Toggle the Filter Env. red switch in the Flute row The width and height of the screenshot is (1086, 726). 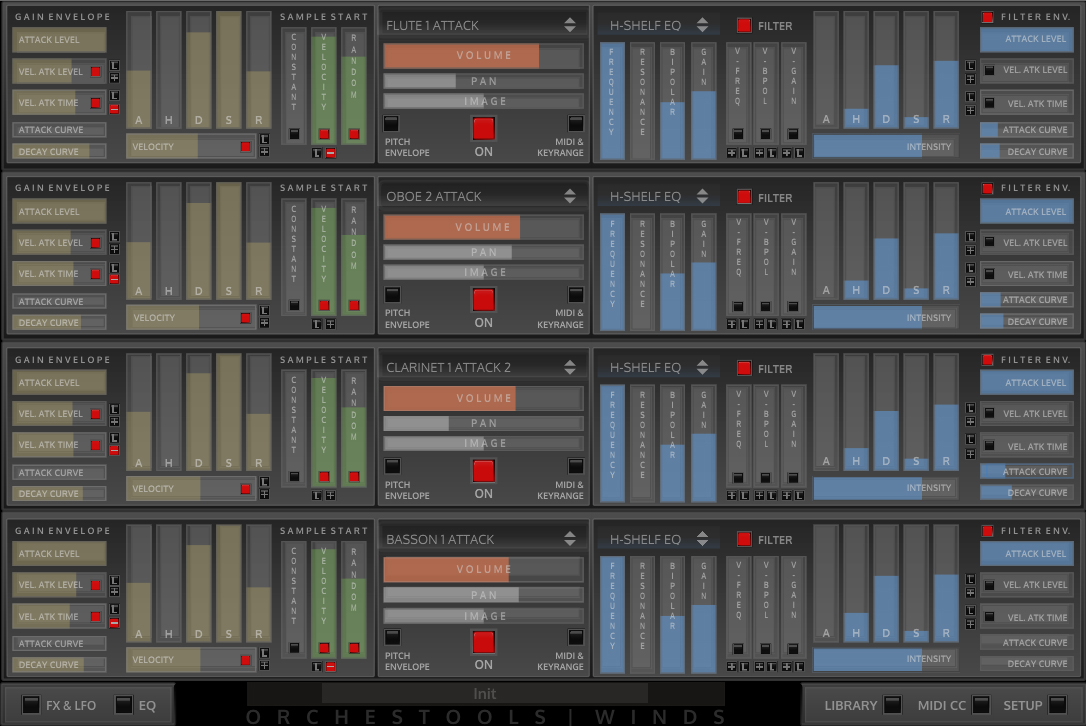pos(988,17)
